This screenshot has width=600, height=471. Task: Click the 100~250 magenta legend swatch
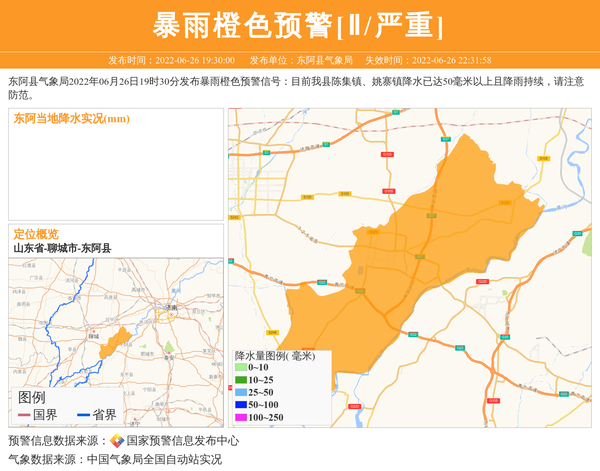(x=241, y=417)
